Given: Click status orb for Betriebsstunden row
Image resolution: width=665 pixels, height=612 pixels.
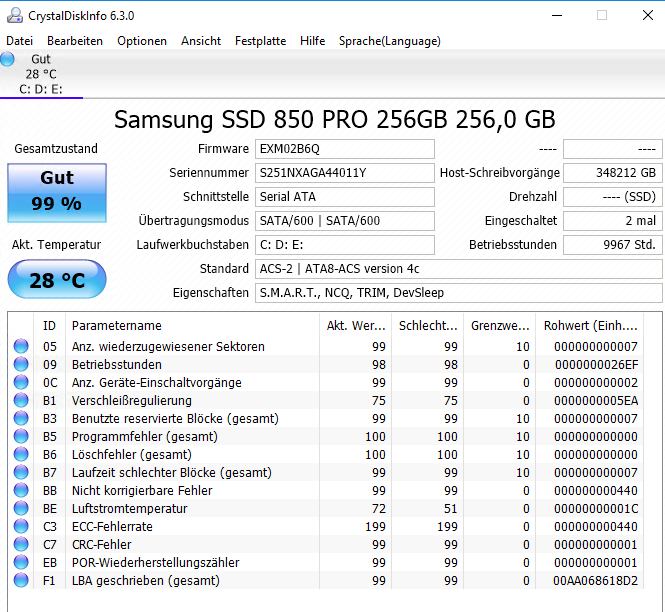Looking at the screenshot, I should pos(21,364).
